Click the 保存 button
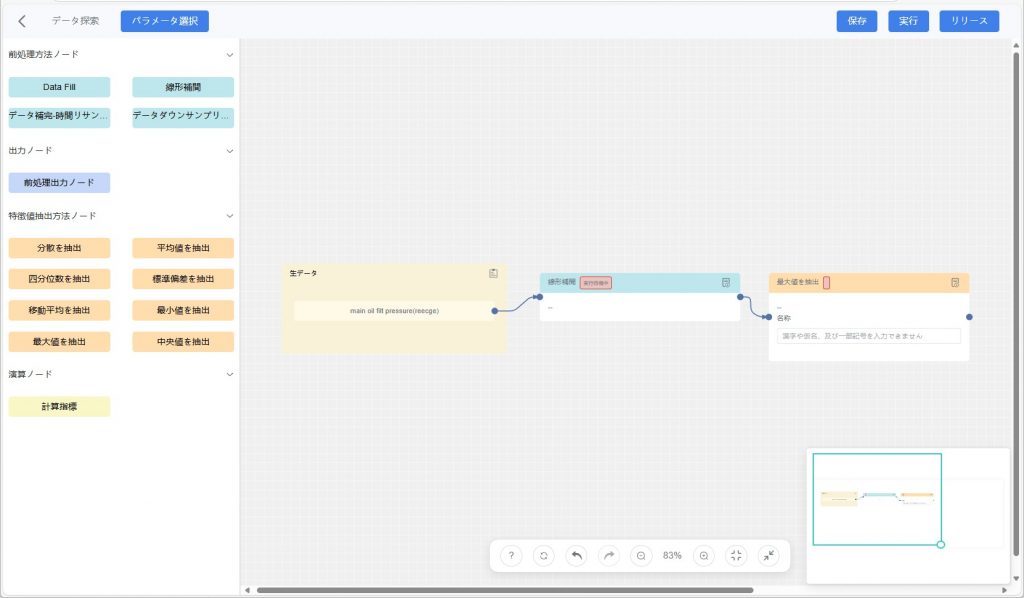The height and width of the screenshot is (598, 1024). [x=857, y=21]
